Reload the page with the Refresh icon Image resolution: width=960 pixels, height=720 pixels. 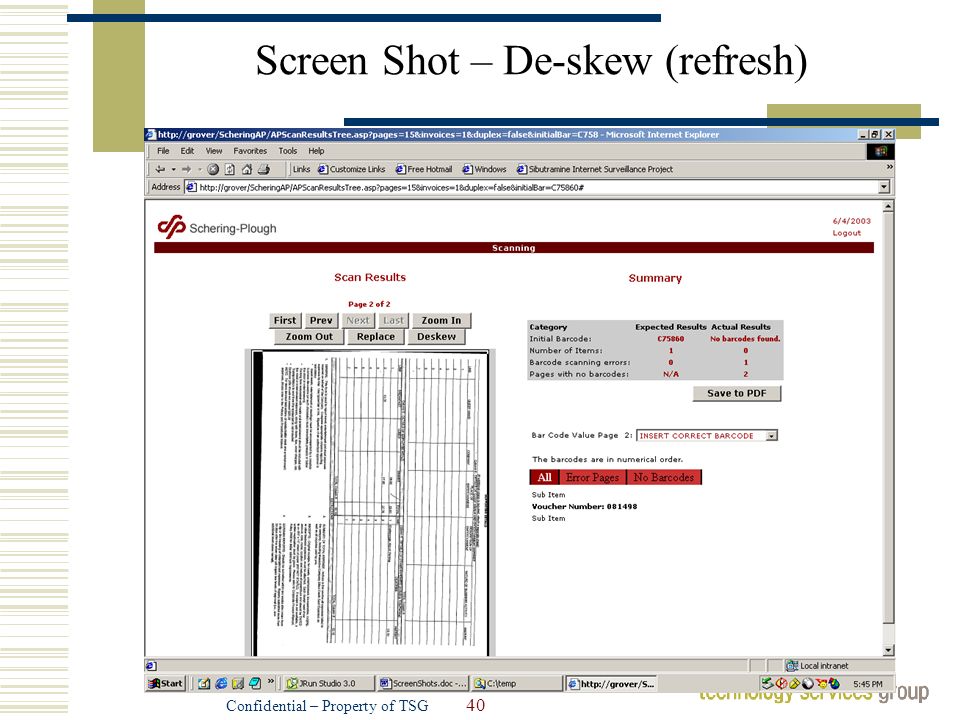point(230,170)
